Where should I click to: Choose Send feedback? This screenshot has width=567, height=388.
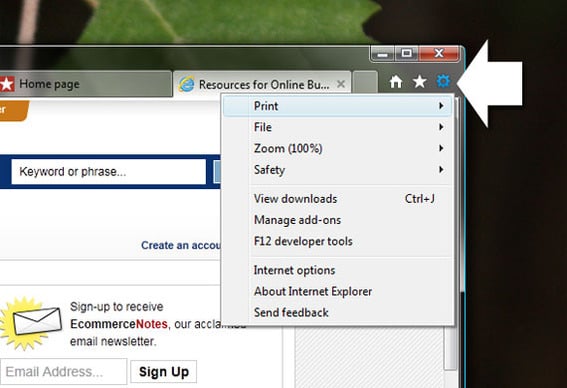pyautogui.click(x=337, y=312)
